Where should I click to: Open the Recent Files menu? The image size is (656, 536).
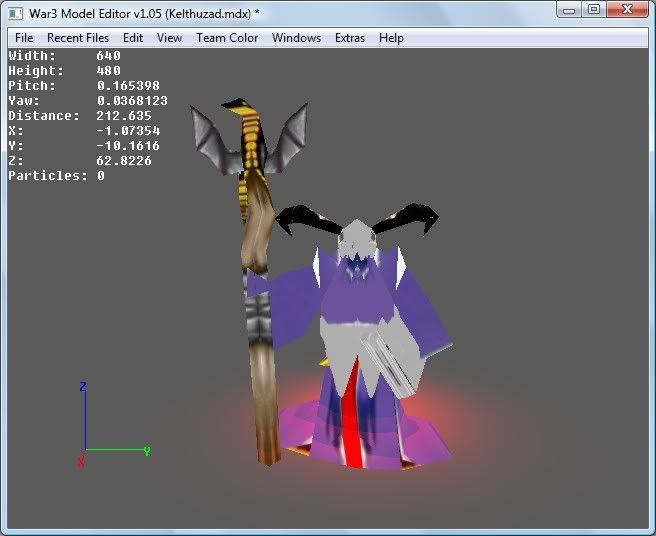(78, 38)
